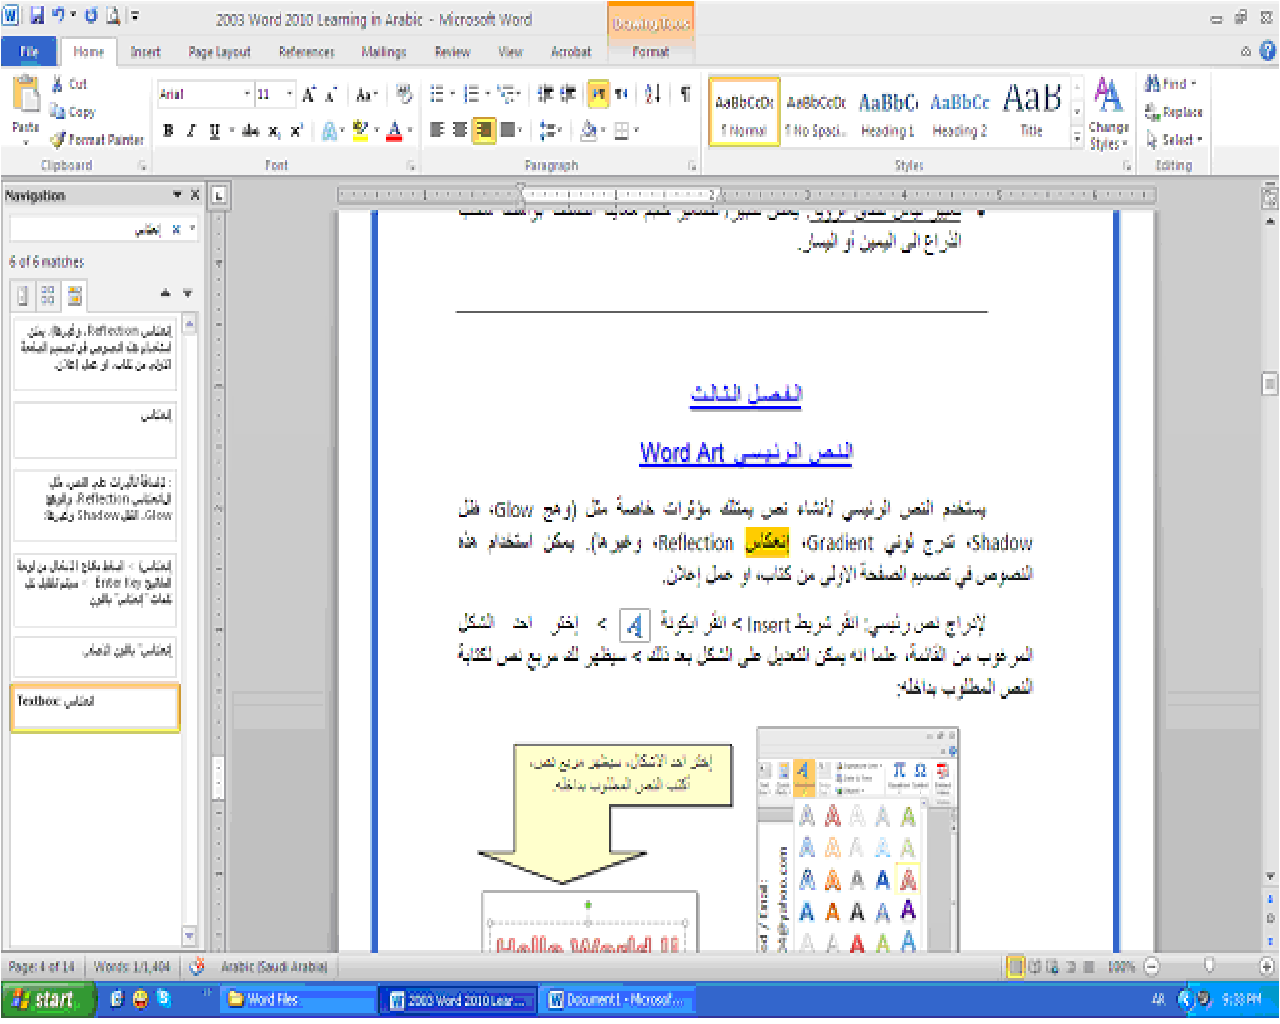Open the Font size dropdown

[x=290, y=95]
